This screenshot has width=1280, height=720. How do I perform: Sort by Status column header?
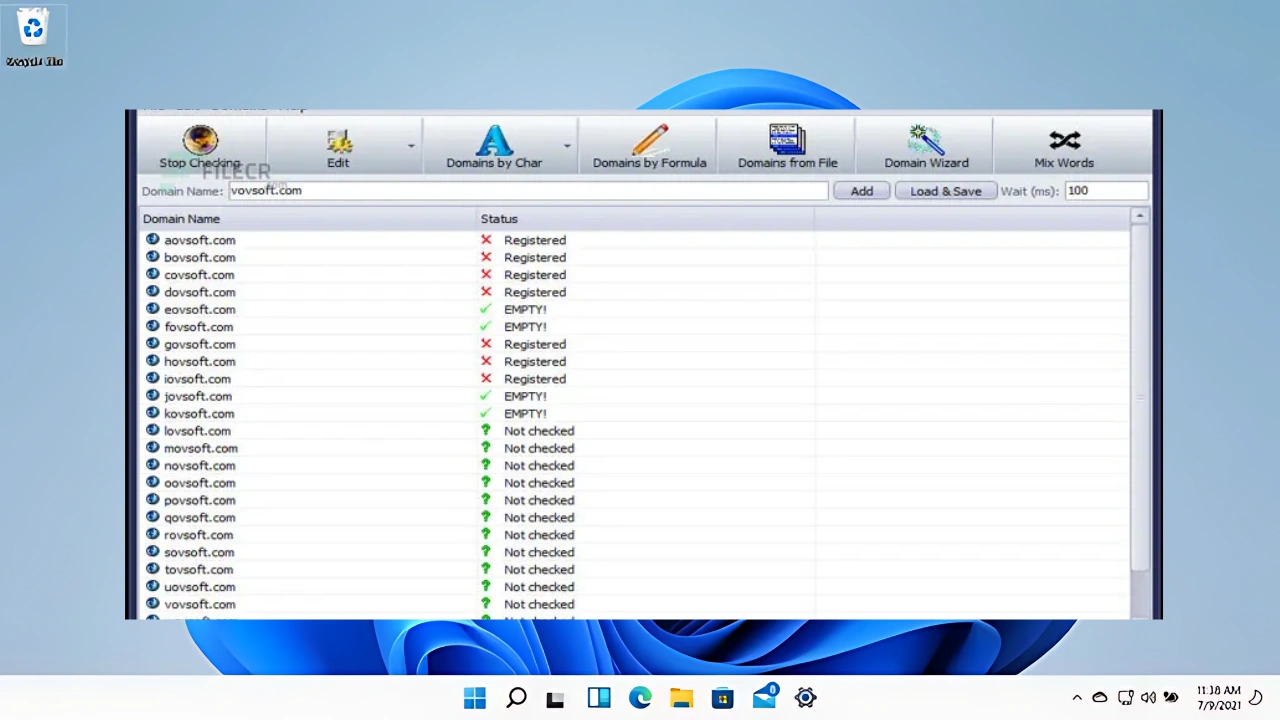pos(645,218)
